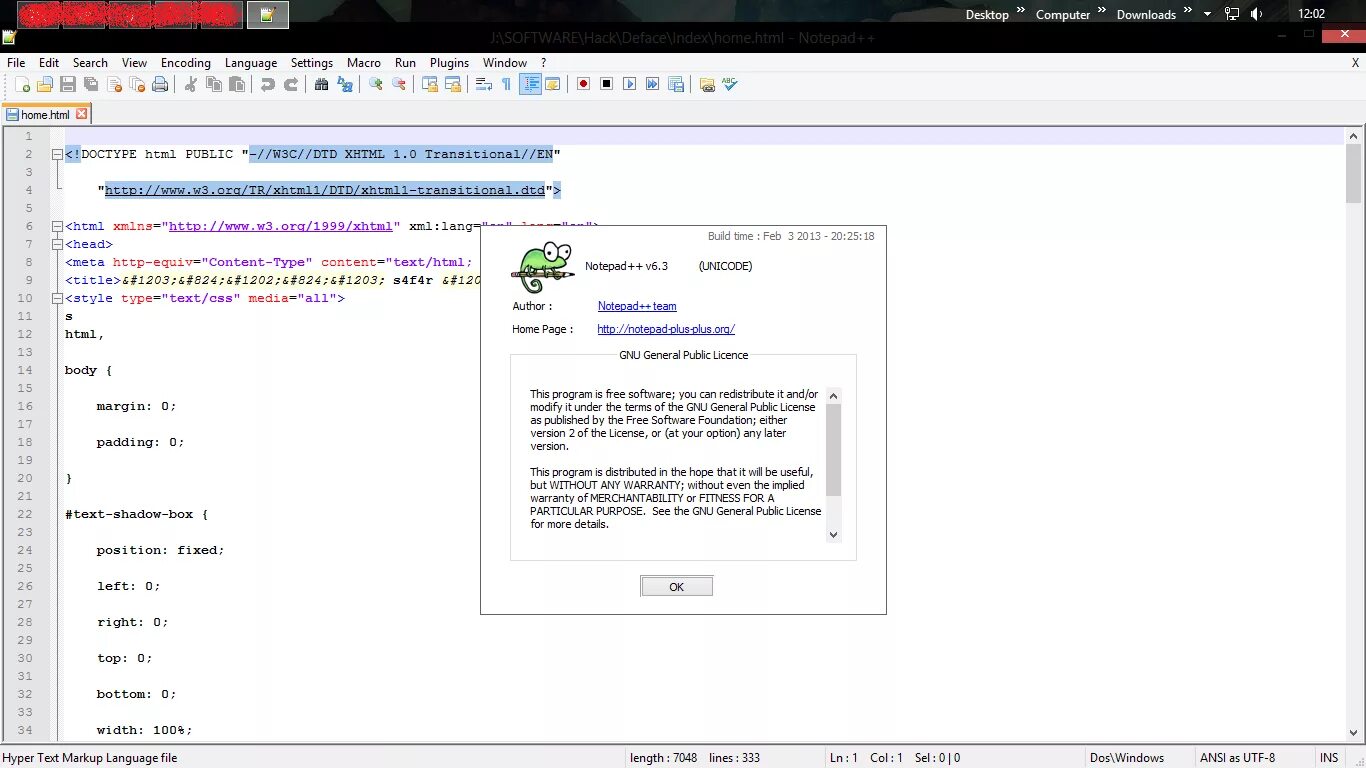
Task: Select the home.html document tab
Action: click(x=45, y=114)
